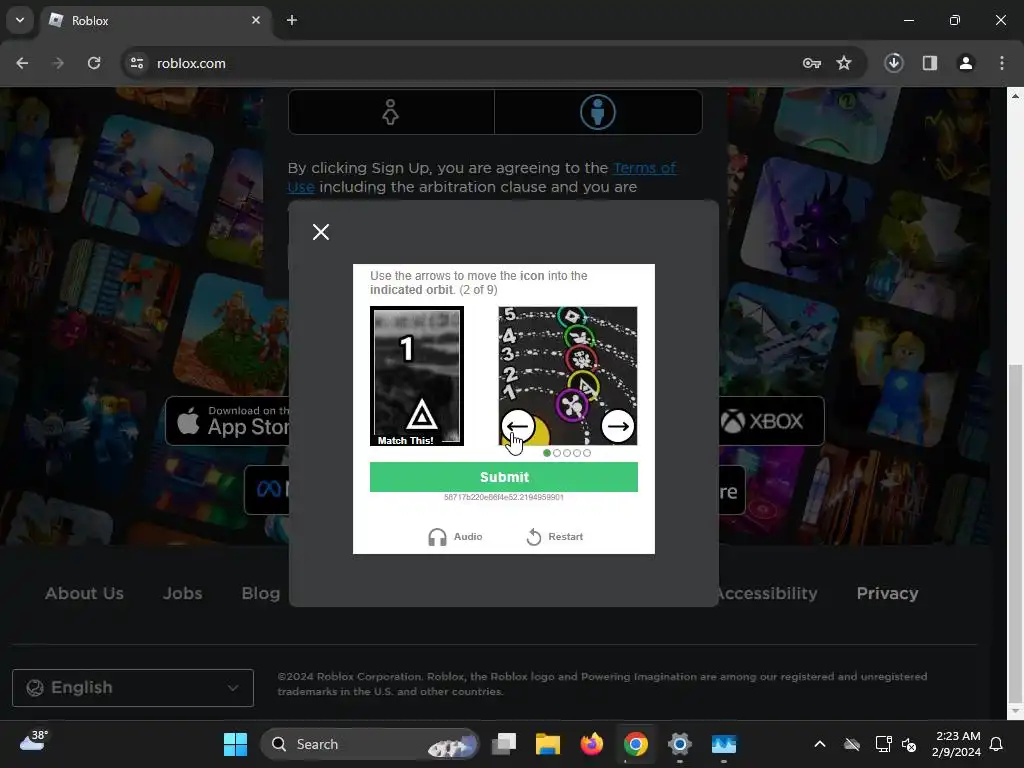Click the muted volume tray icon
Viewport: 1024px width, 768px height.
[908, 744]
